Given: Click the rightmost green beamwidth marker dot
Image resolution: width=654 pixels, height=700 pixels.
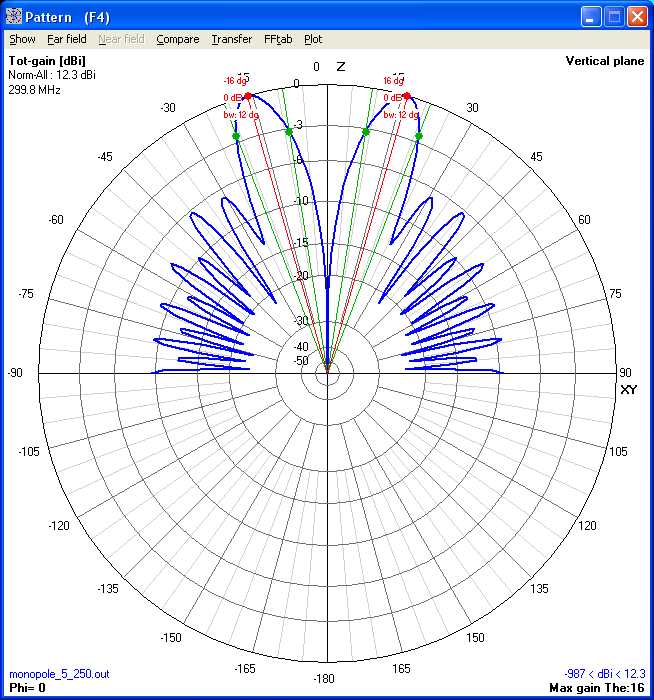Looking at the screenshot, I should tap(418, 136).
